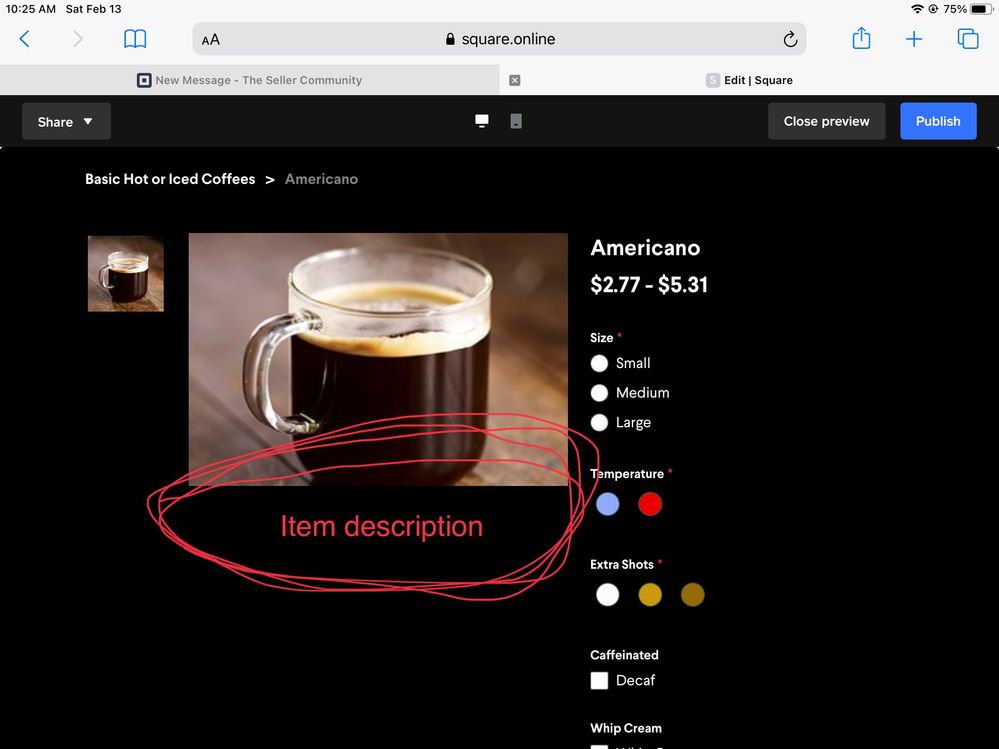Select the Small size option

pyautogui.click(x=600, y=363)
